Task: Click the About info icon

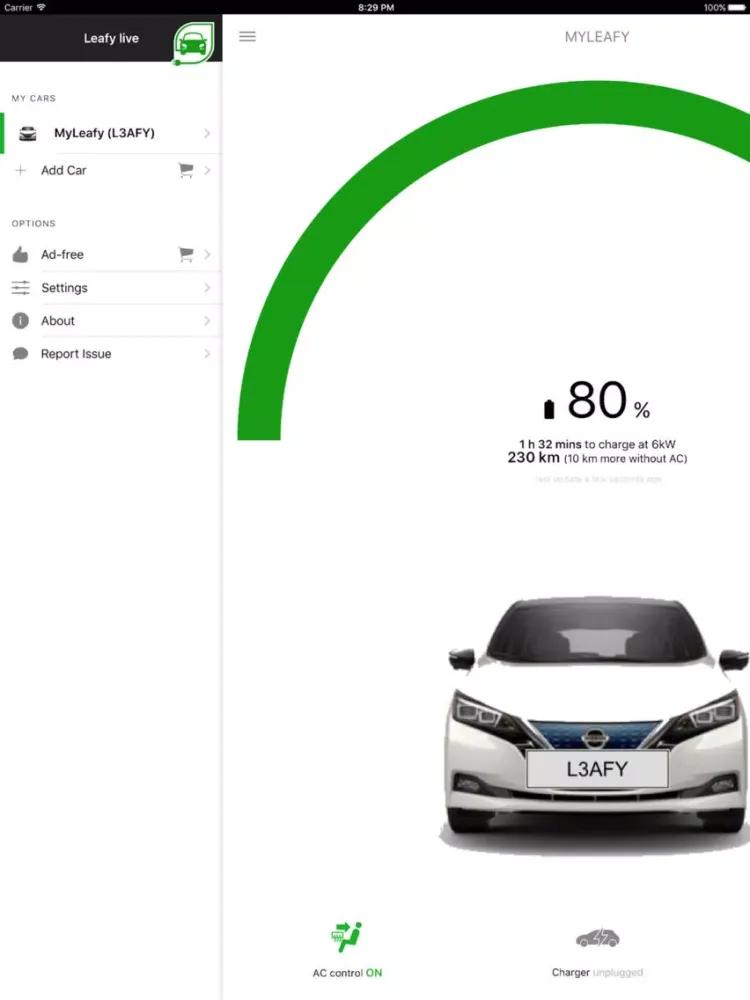Action: tap(20, 321)
